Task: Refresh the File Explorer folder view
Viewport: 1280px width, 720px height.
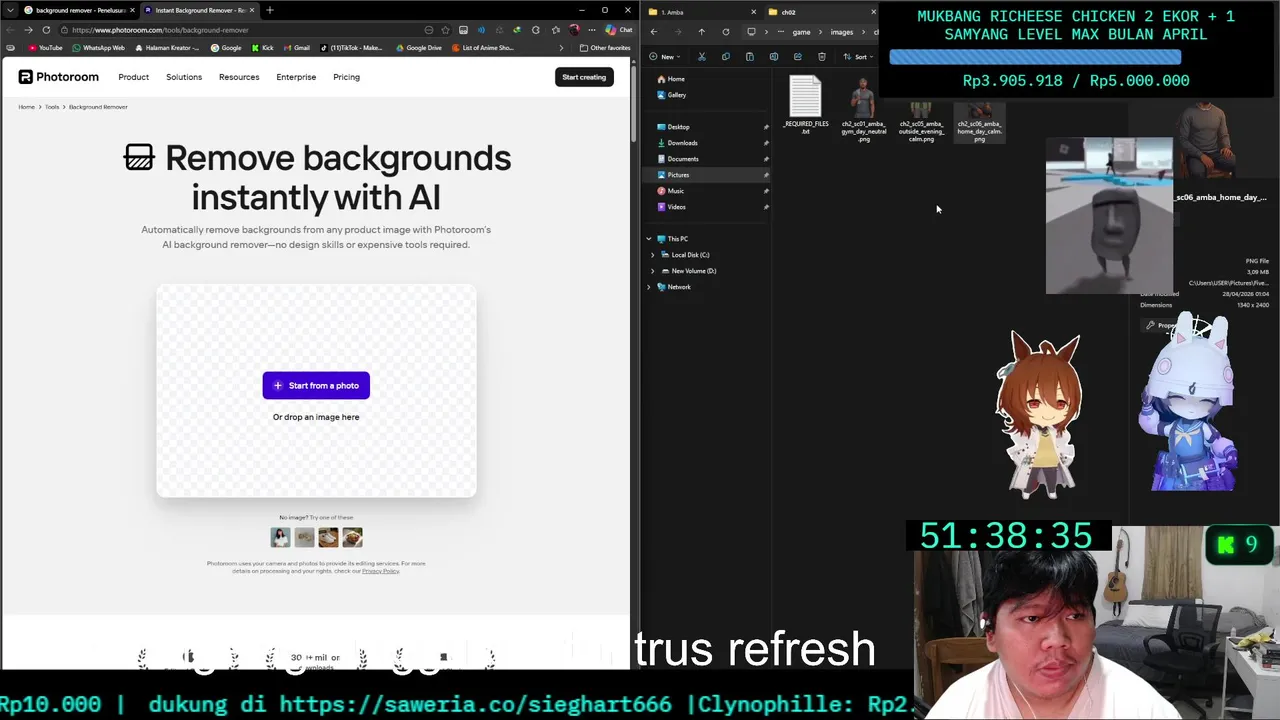Action: click(726, 32)
